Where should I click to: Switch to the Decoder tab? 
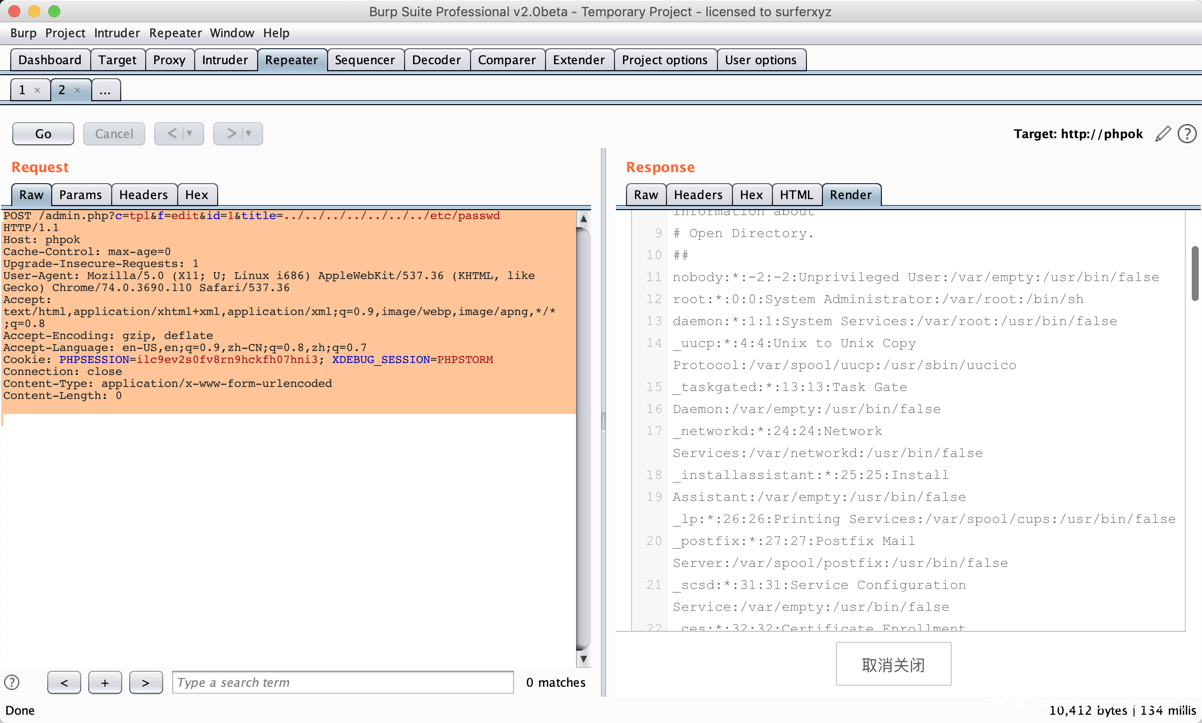tap(437, 60)
